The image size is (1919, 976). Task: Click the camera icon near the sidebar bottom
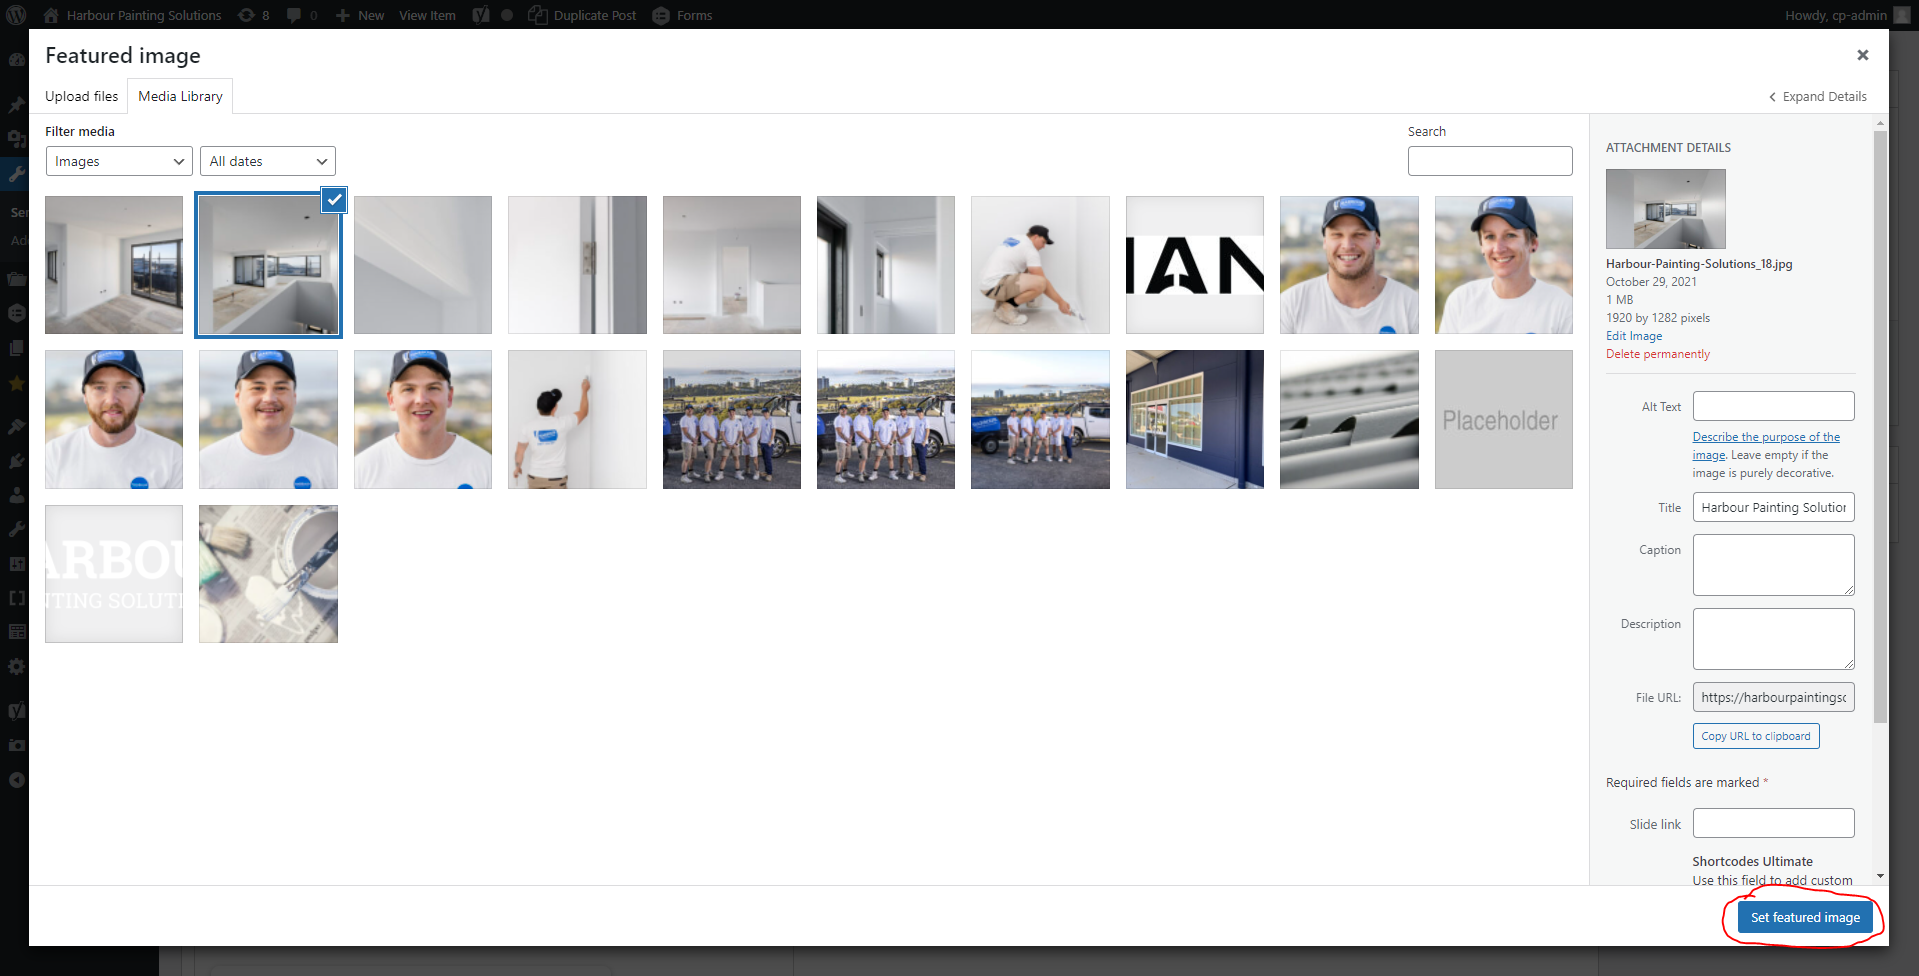click(16, 745)
